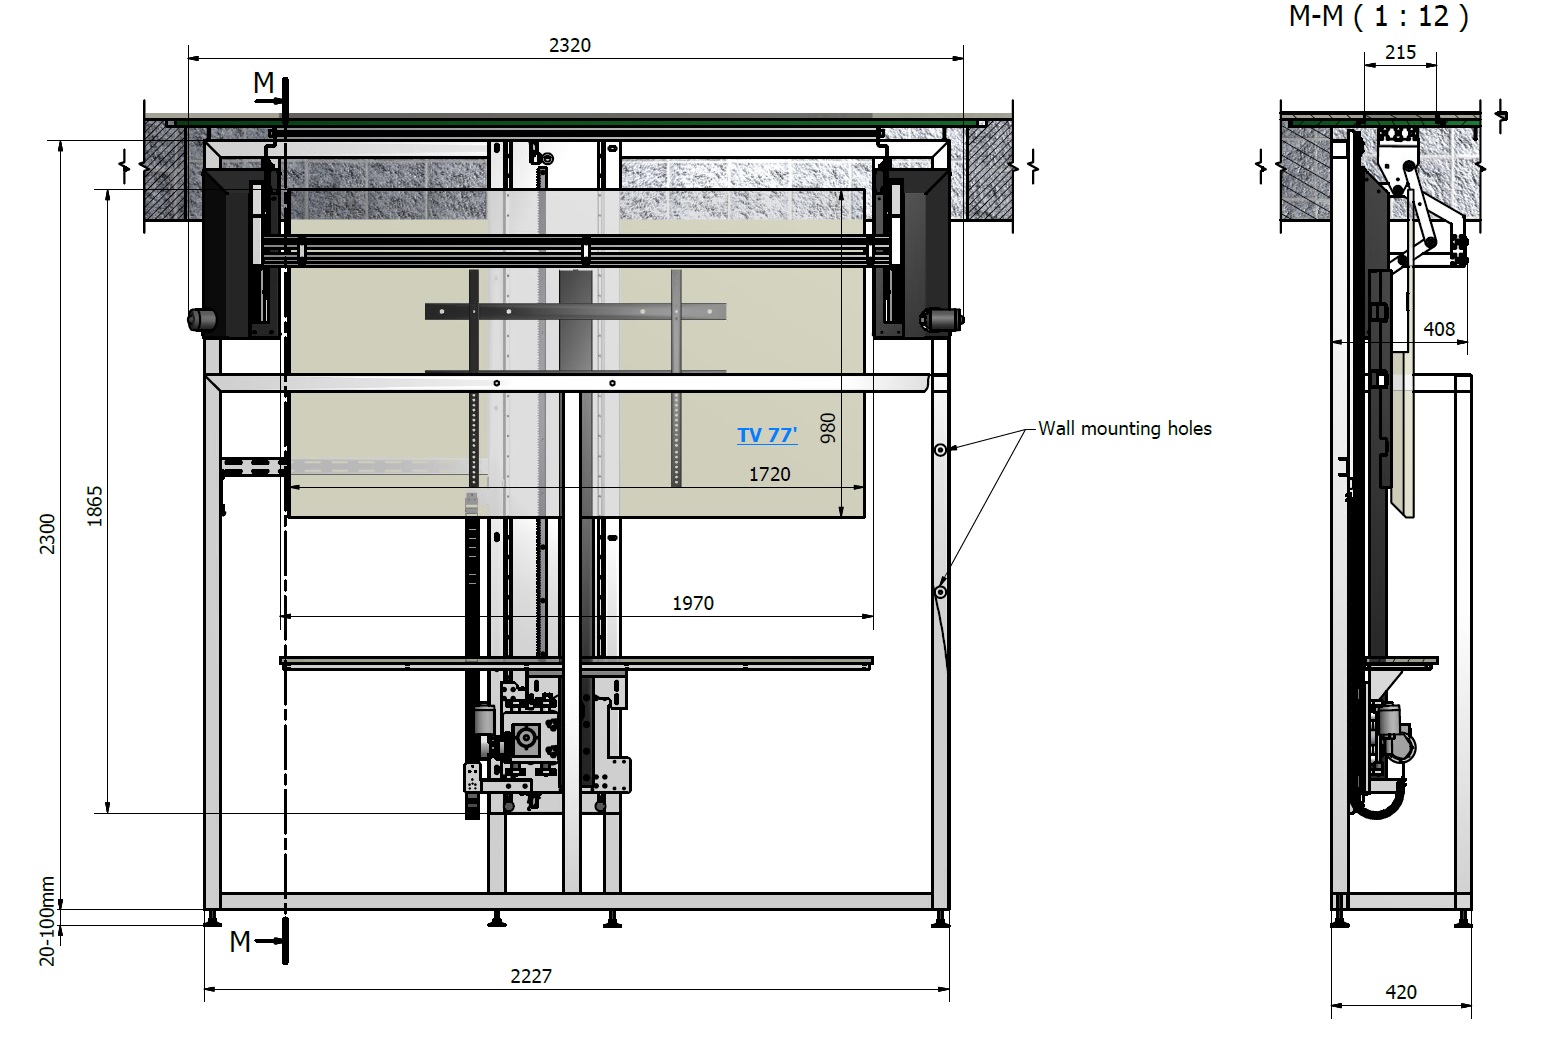Click the 980 TV height dimension
Screen dimensions: 1556x1044
(827, 428)
